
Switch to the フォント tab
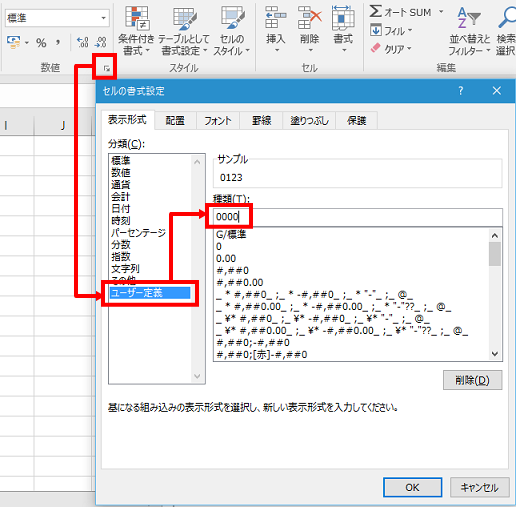218,120
